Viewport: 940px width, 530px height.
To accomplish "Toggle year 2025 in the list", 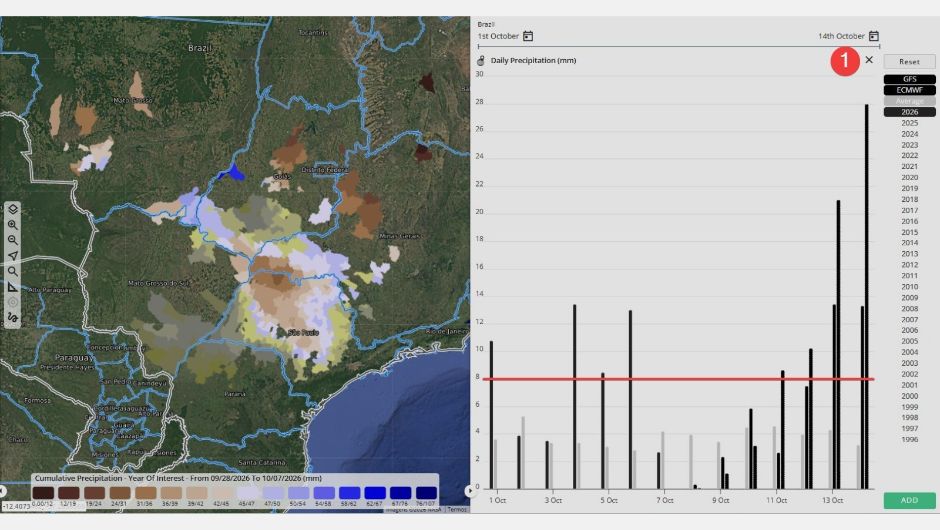I will (909, 123).
